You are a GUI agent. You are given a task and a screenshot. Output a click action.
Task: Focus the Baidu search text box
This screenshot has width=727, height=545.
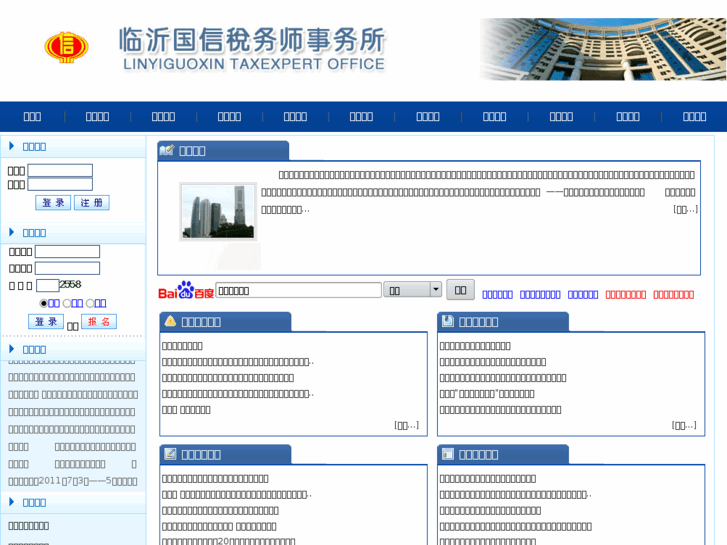[x=299, y=290]
